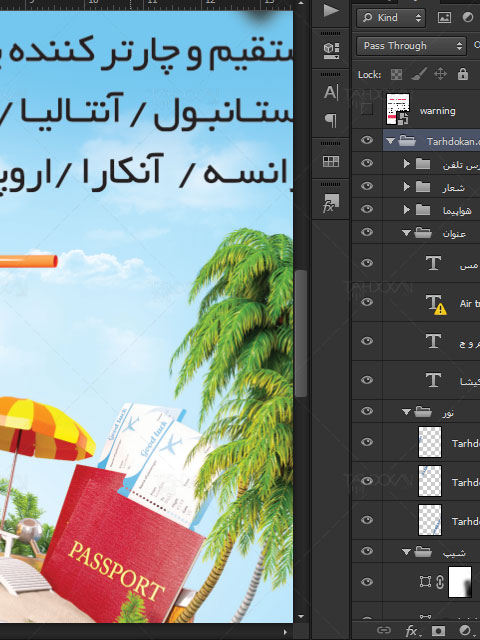The width and height of the screenshot is (480, 640).
Task: Hide the Tarhdokan group
Action: point(367,140)
